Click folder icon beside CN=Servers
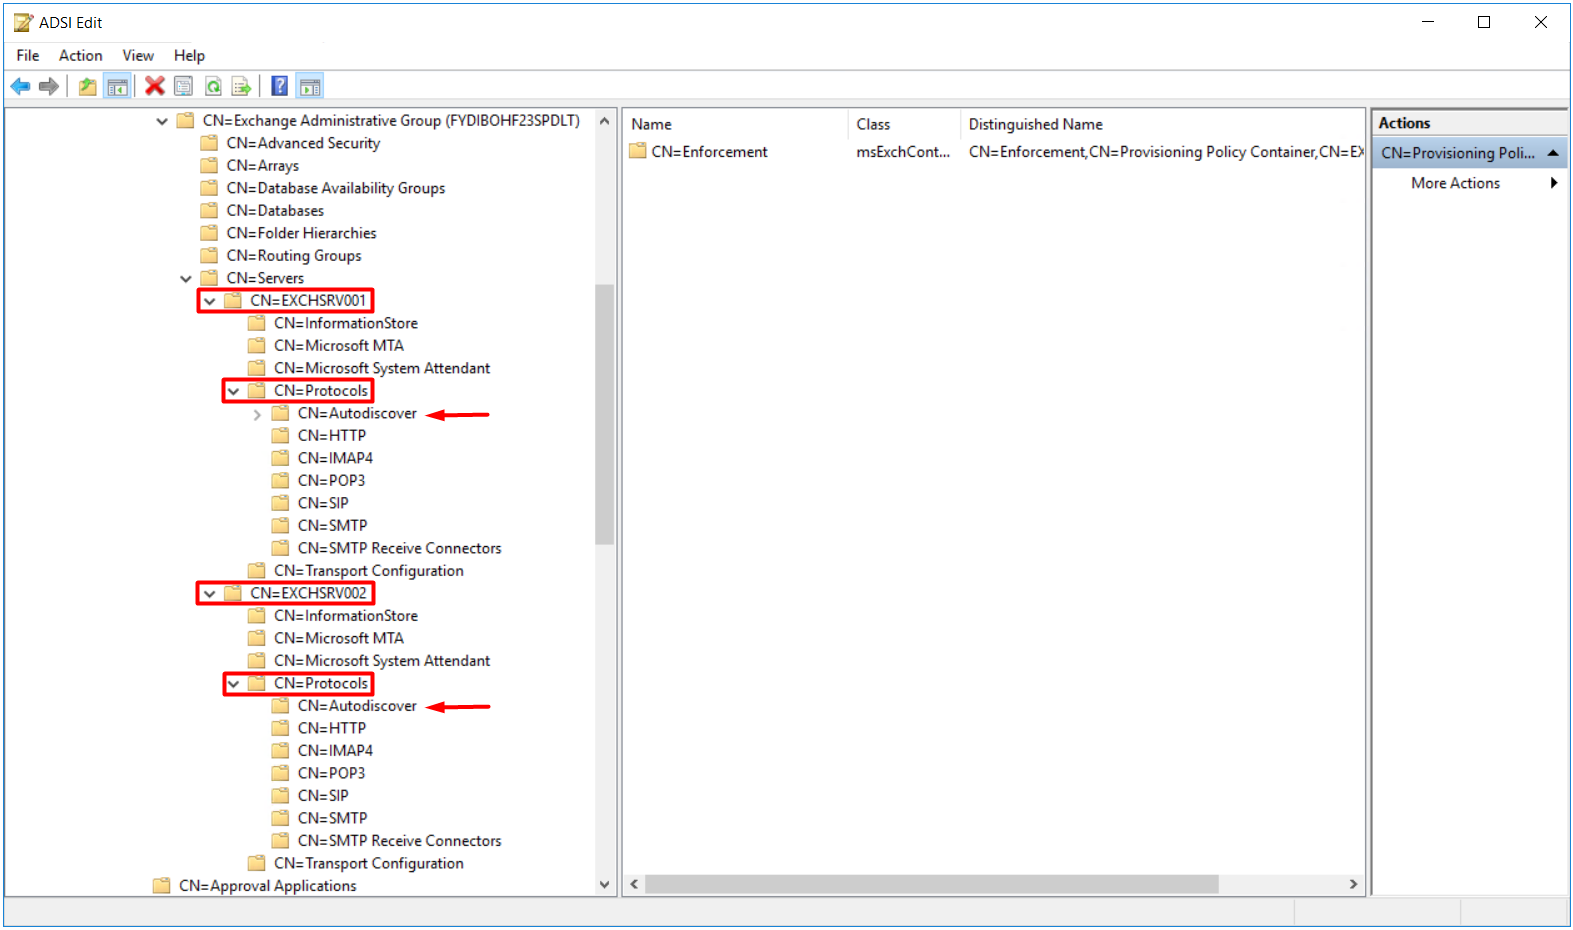The height and width of the screenshot is (930, 1573). [x=209, y=278]
